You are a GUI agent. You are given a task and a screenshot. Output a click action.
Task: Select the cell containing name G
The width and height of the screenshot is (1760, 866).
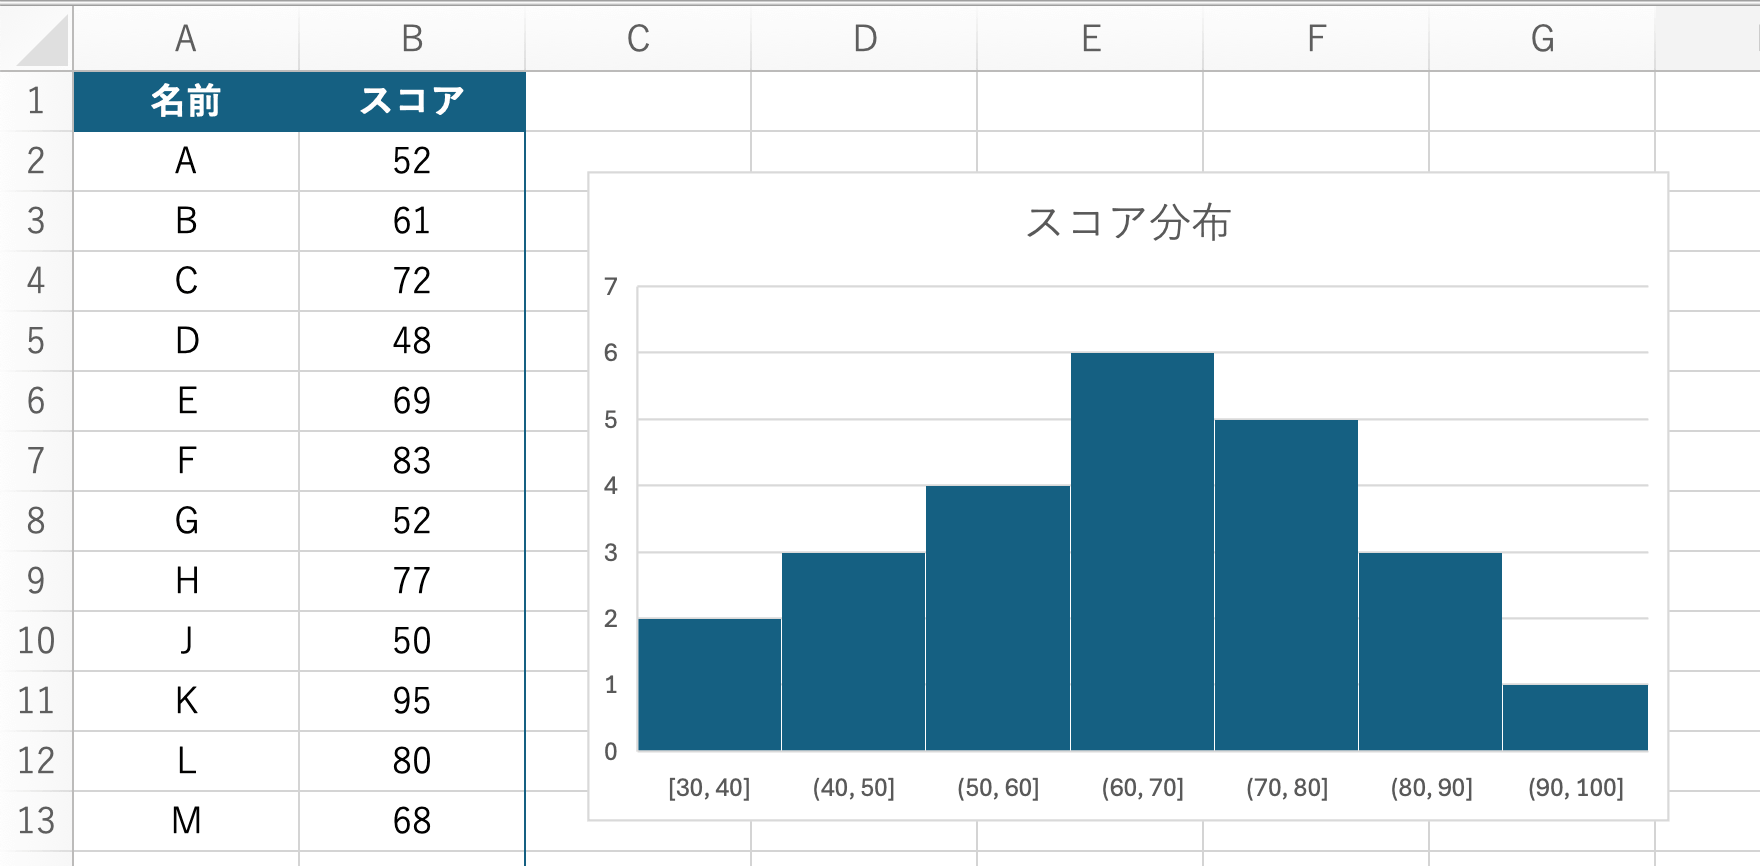(186, 521)
